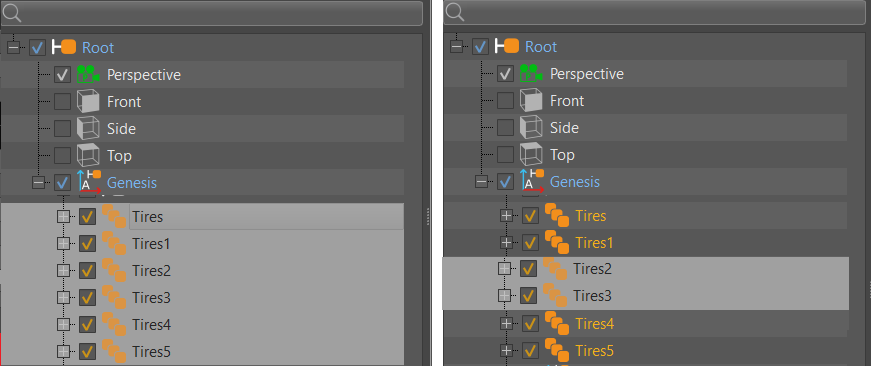Toggle the Tires5 checkbox in right panel
Image resolution: width=871 pixels, height=366 pixels.
[x=530, y=350]
